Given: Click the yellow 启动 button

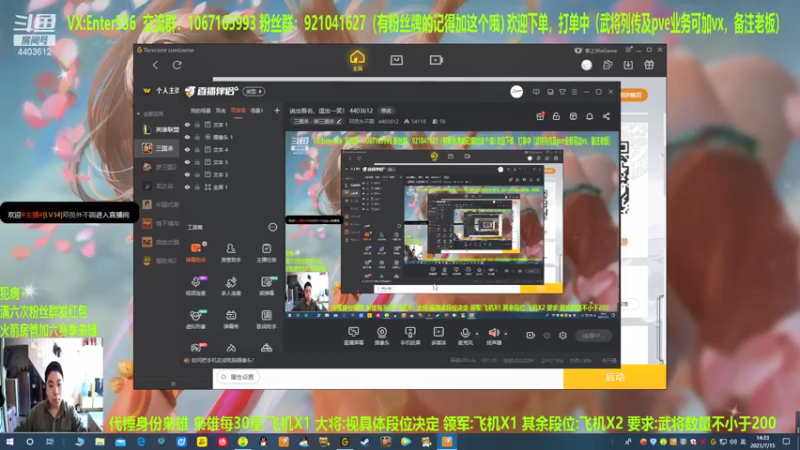Looking at the screenshot, I should [x=615, y=377].
